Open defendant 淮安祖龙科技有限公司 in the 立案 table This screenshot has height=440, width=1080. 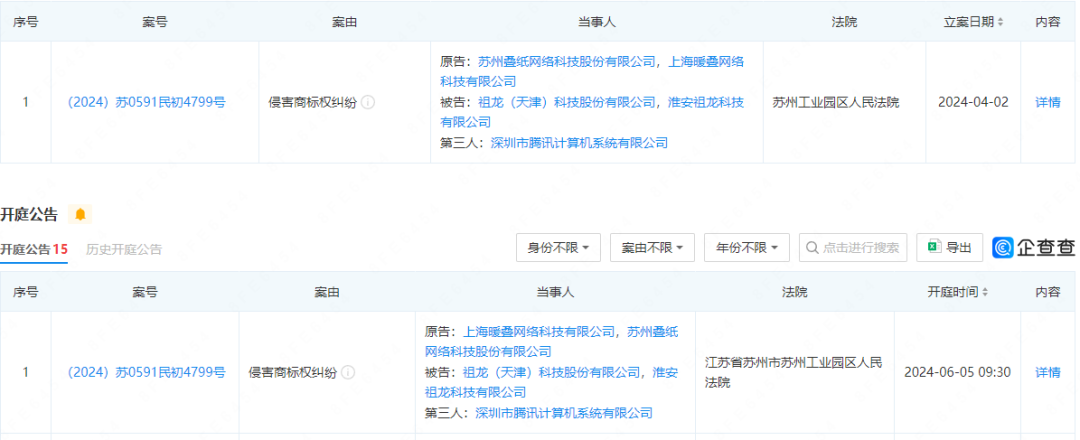pyautogui.click(x=592, y=112)
